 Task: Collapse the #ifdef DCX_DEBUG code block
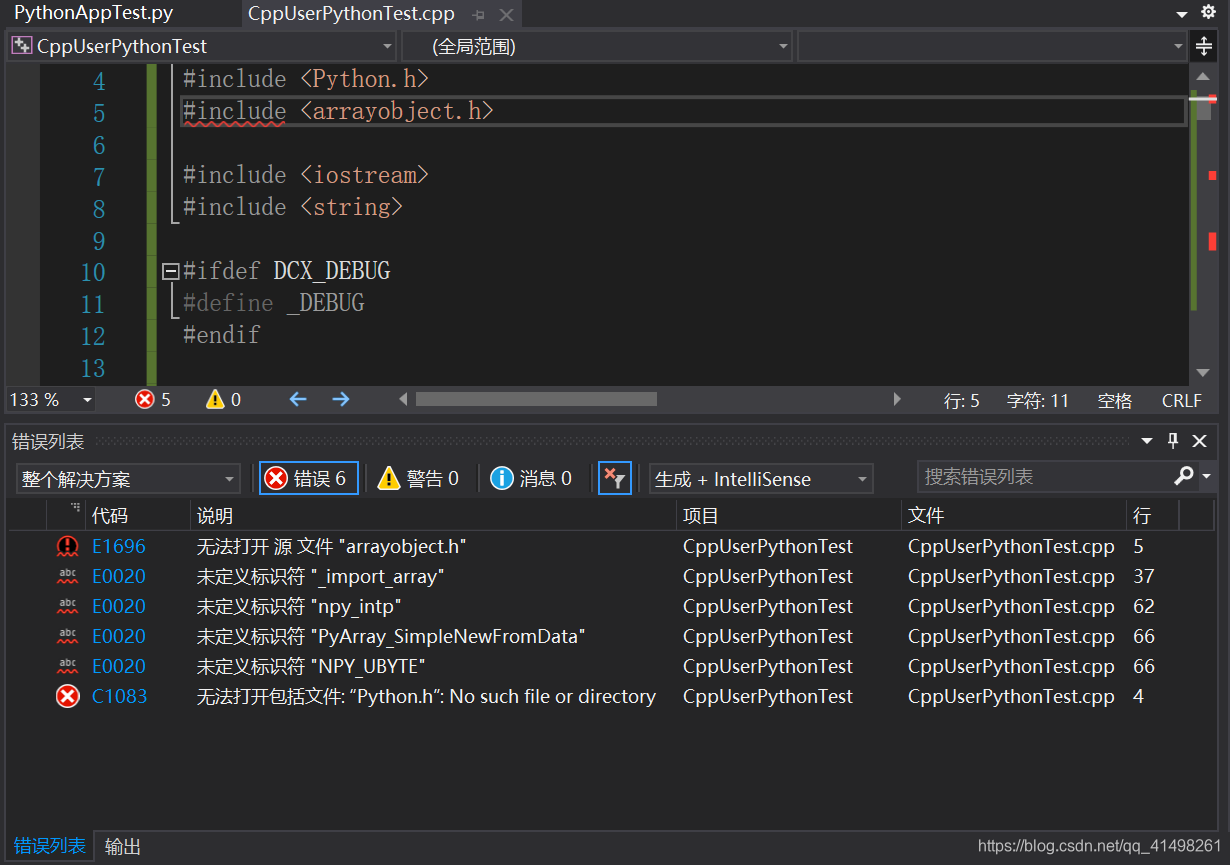(170, 271)
